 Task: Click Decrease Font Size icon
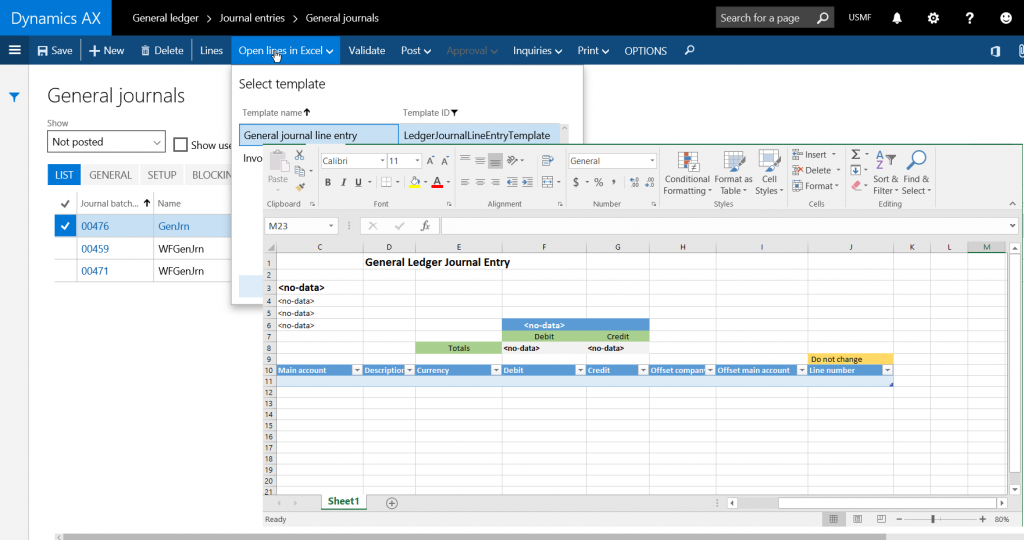(x=445, y=161)
